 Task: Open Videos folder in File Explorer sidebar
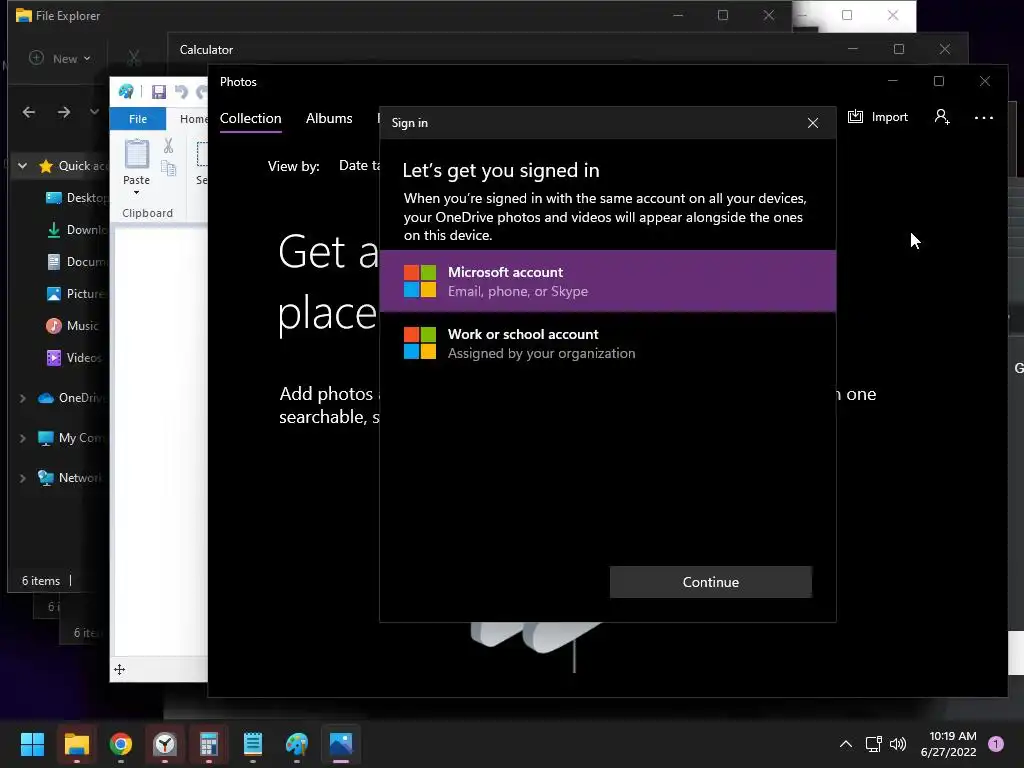[73, 358]
